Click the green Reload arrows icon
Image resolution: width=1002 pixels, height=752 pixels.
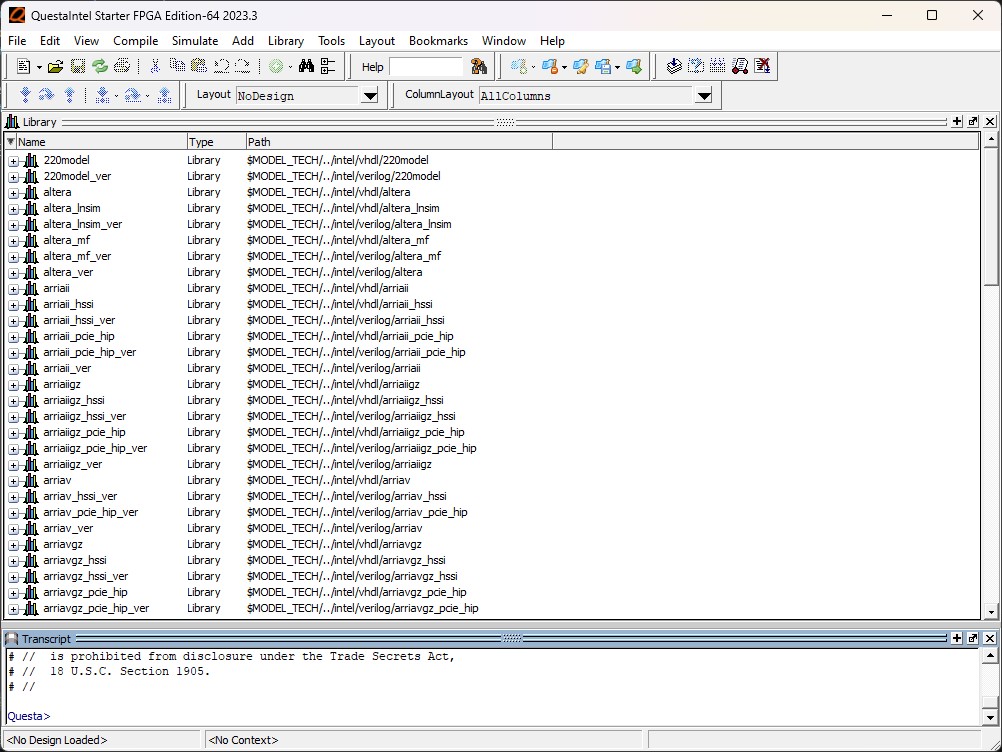pos(100,66)
